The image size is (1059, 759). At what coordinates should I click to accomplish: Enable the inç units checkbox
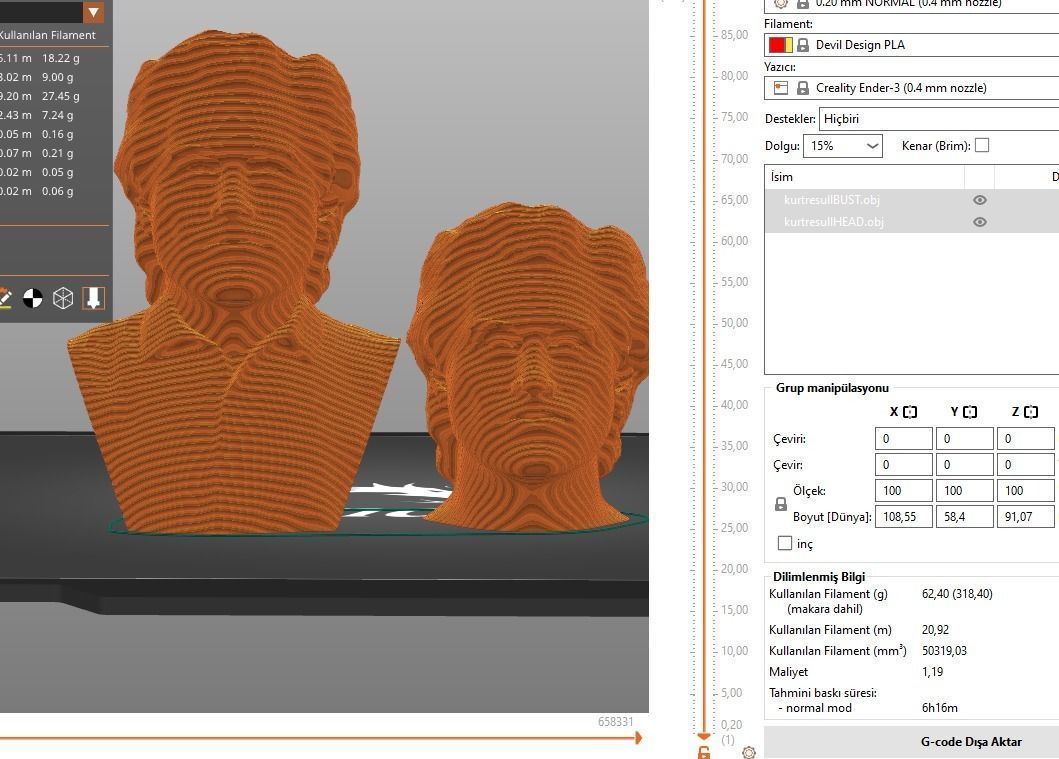pos(785,543)
